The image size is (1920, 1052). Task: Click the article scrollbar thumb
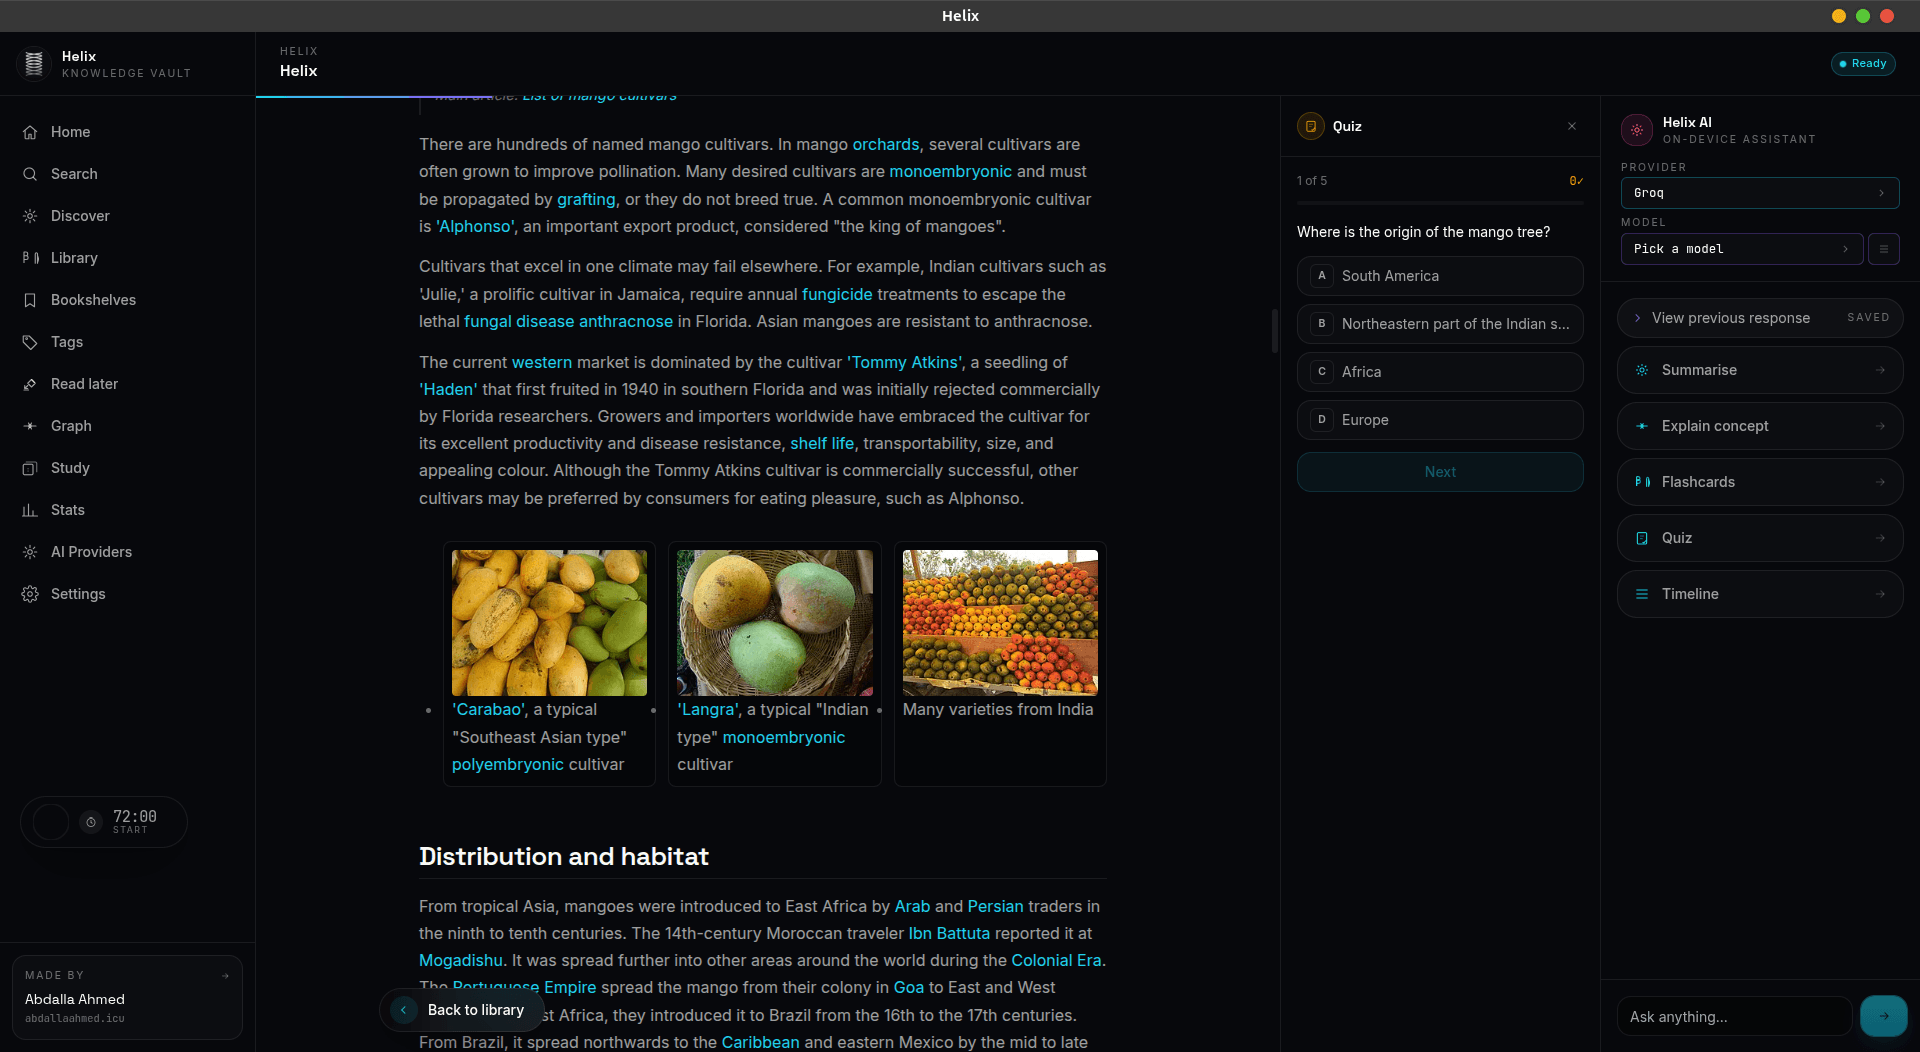click(1275, 330)
